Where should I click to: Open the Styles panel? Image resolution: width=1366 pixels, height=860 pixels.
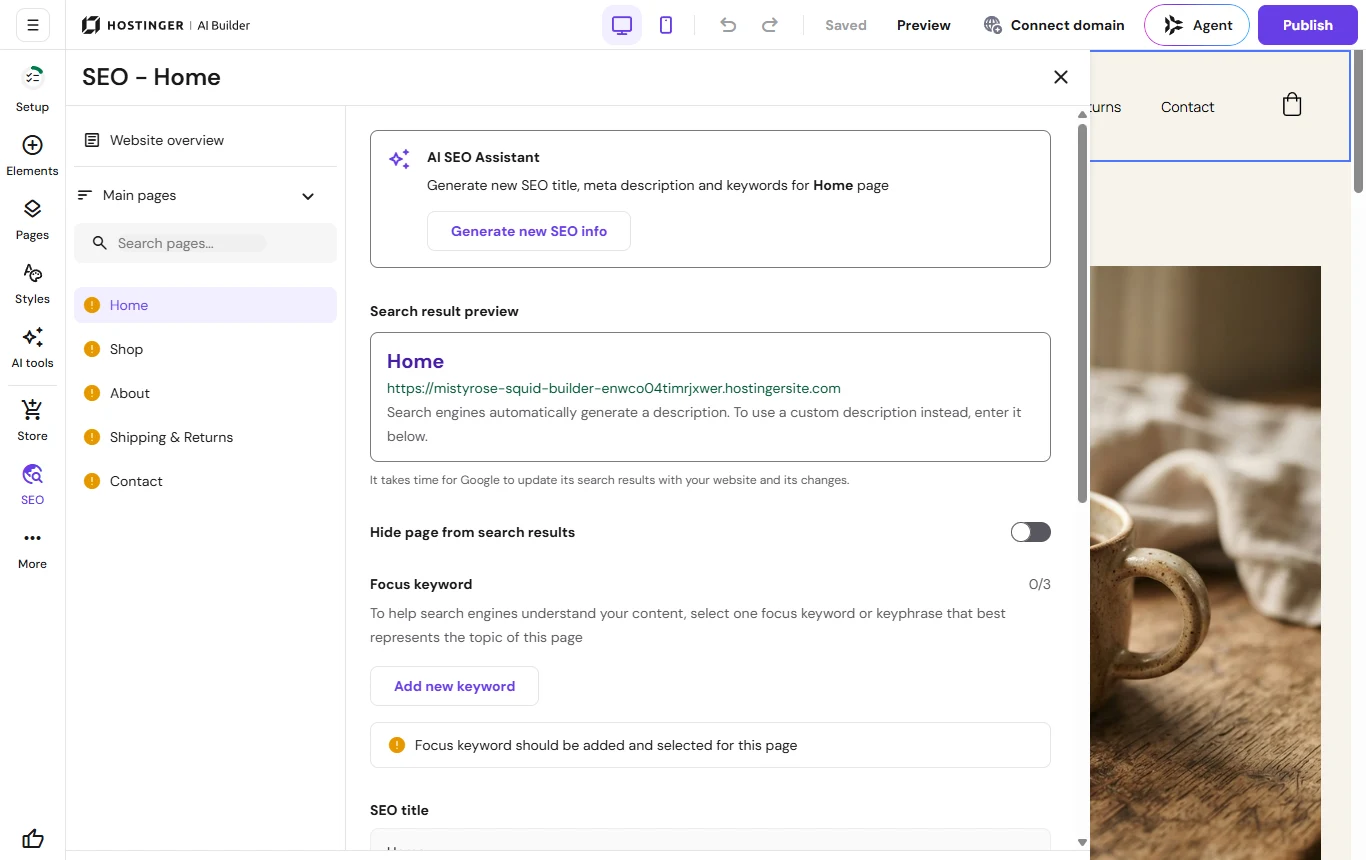tap(32, 283)
